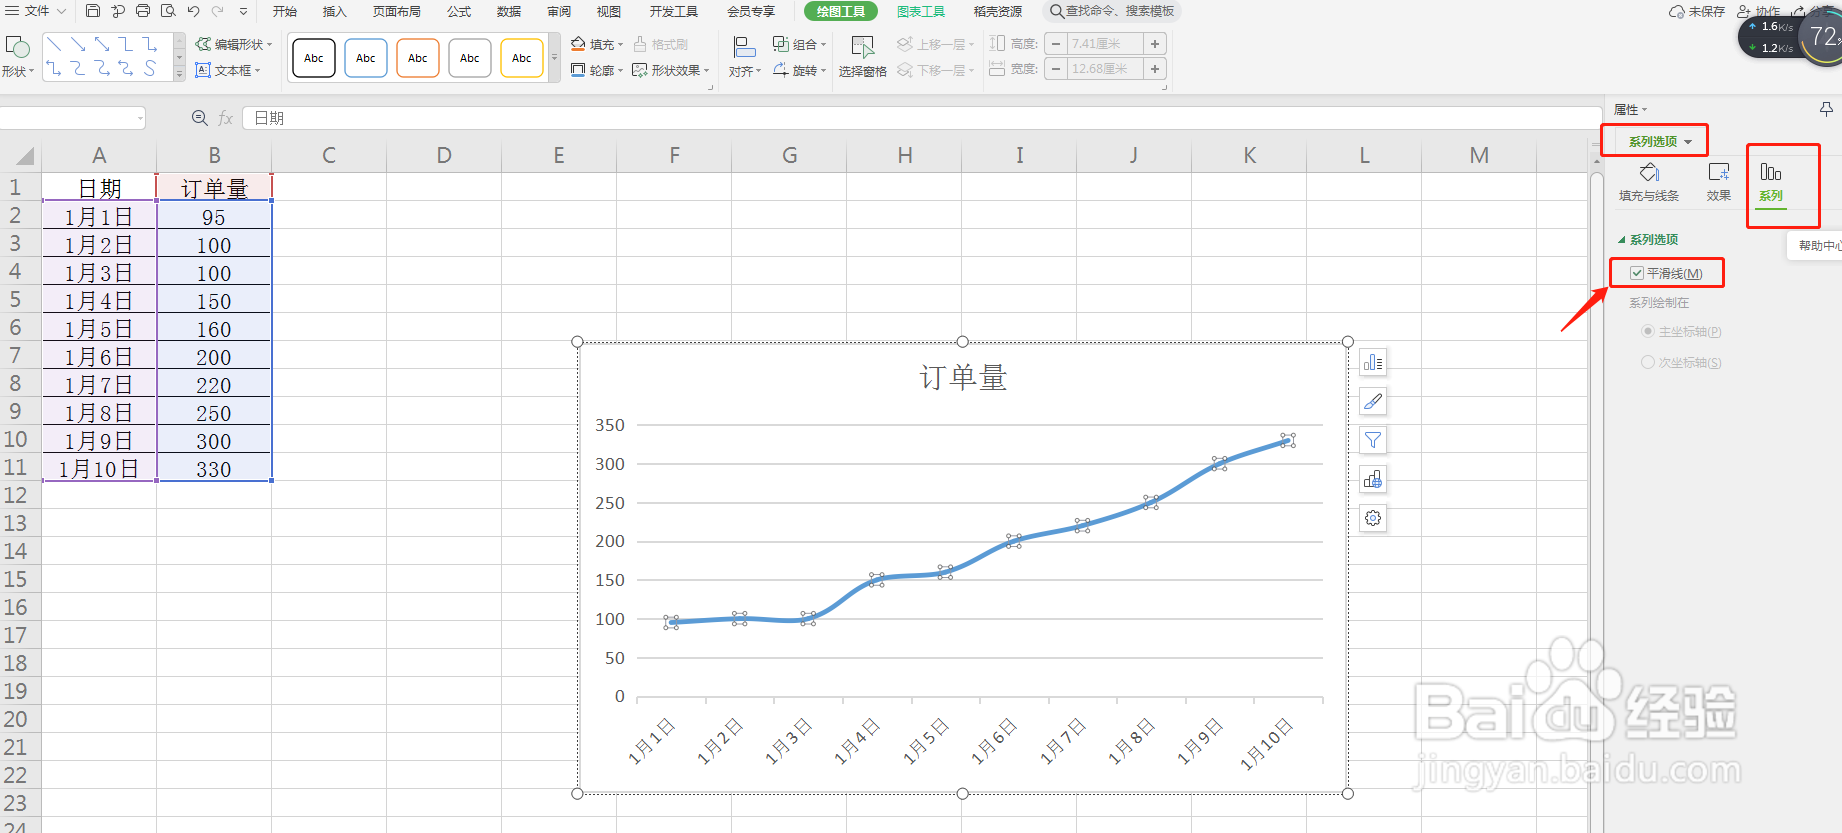1842x833 pixels.
Task: Click 编辑形状 edit shape button
Action: click(234, 44)
